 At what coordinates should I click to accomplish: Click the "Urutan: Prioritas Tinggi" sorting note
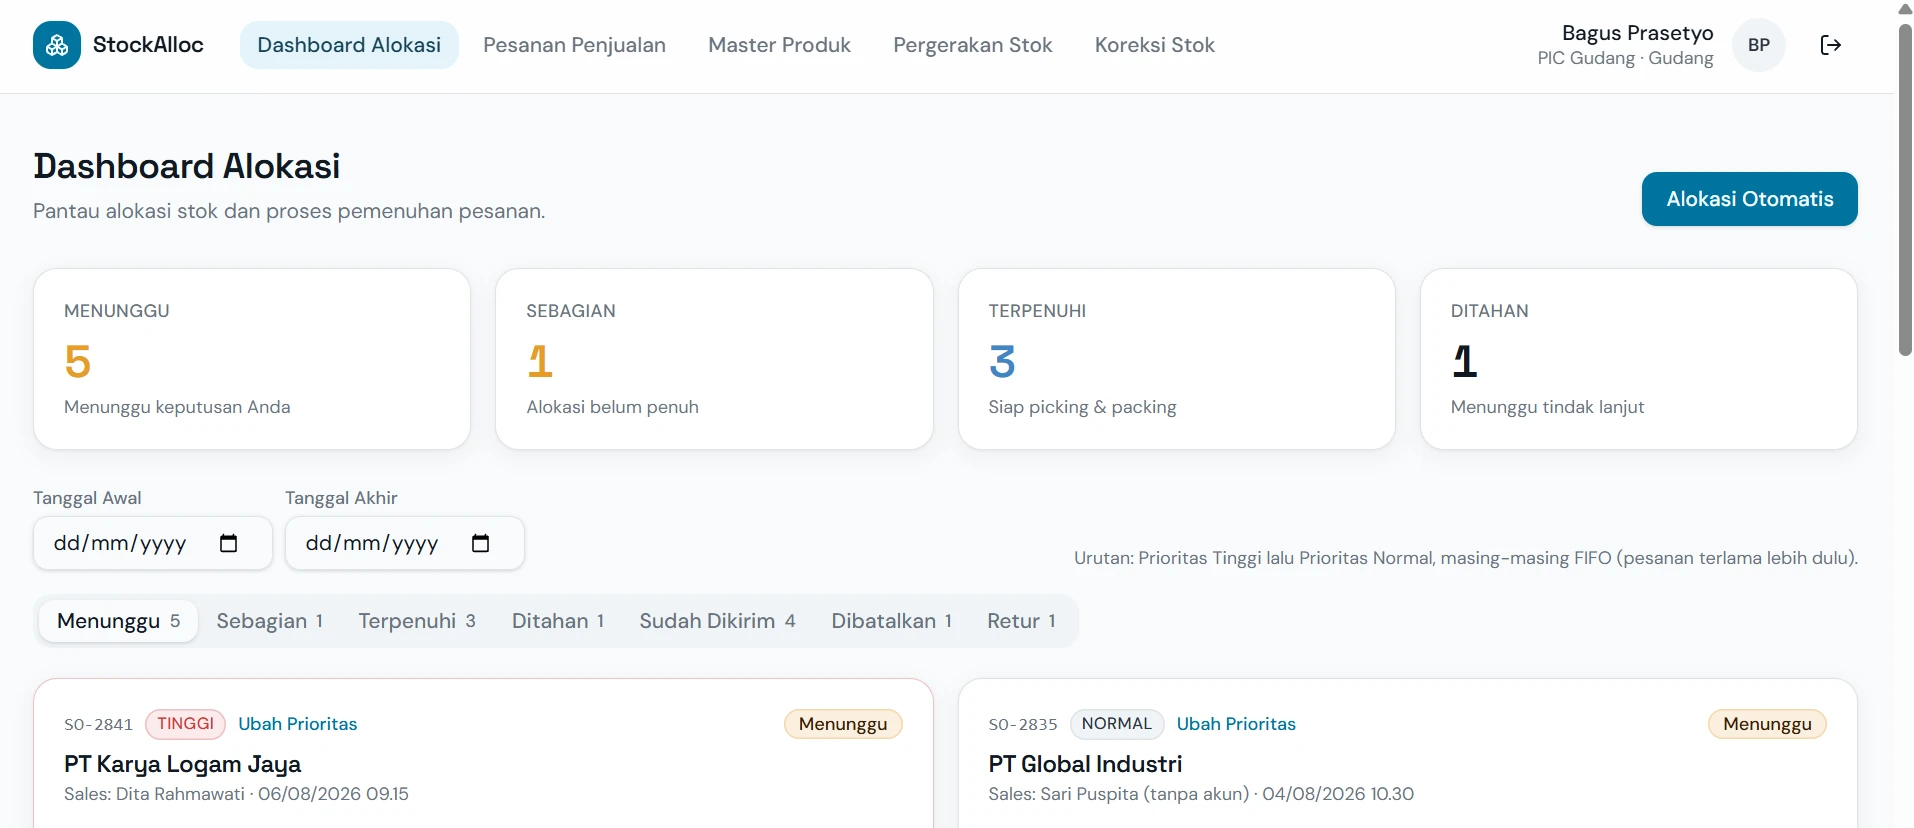1466,558
